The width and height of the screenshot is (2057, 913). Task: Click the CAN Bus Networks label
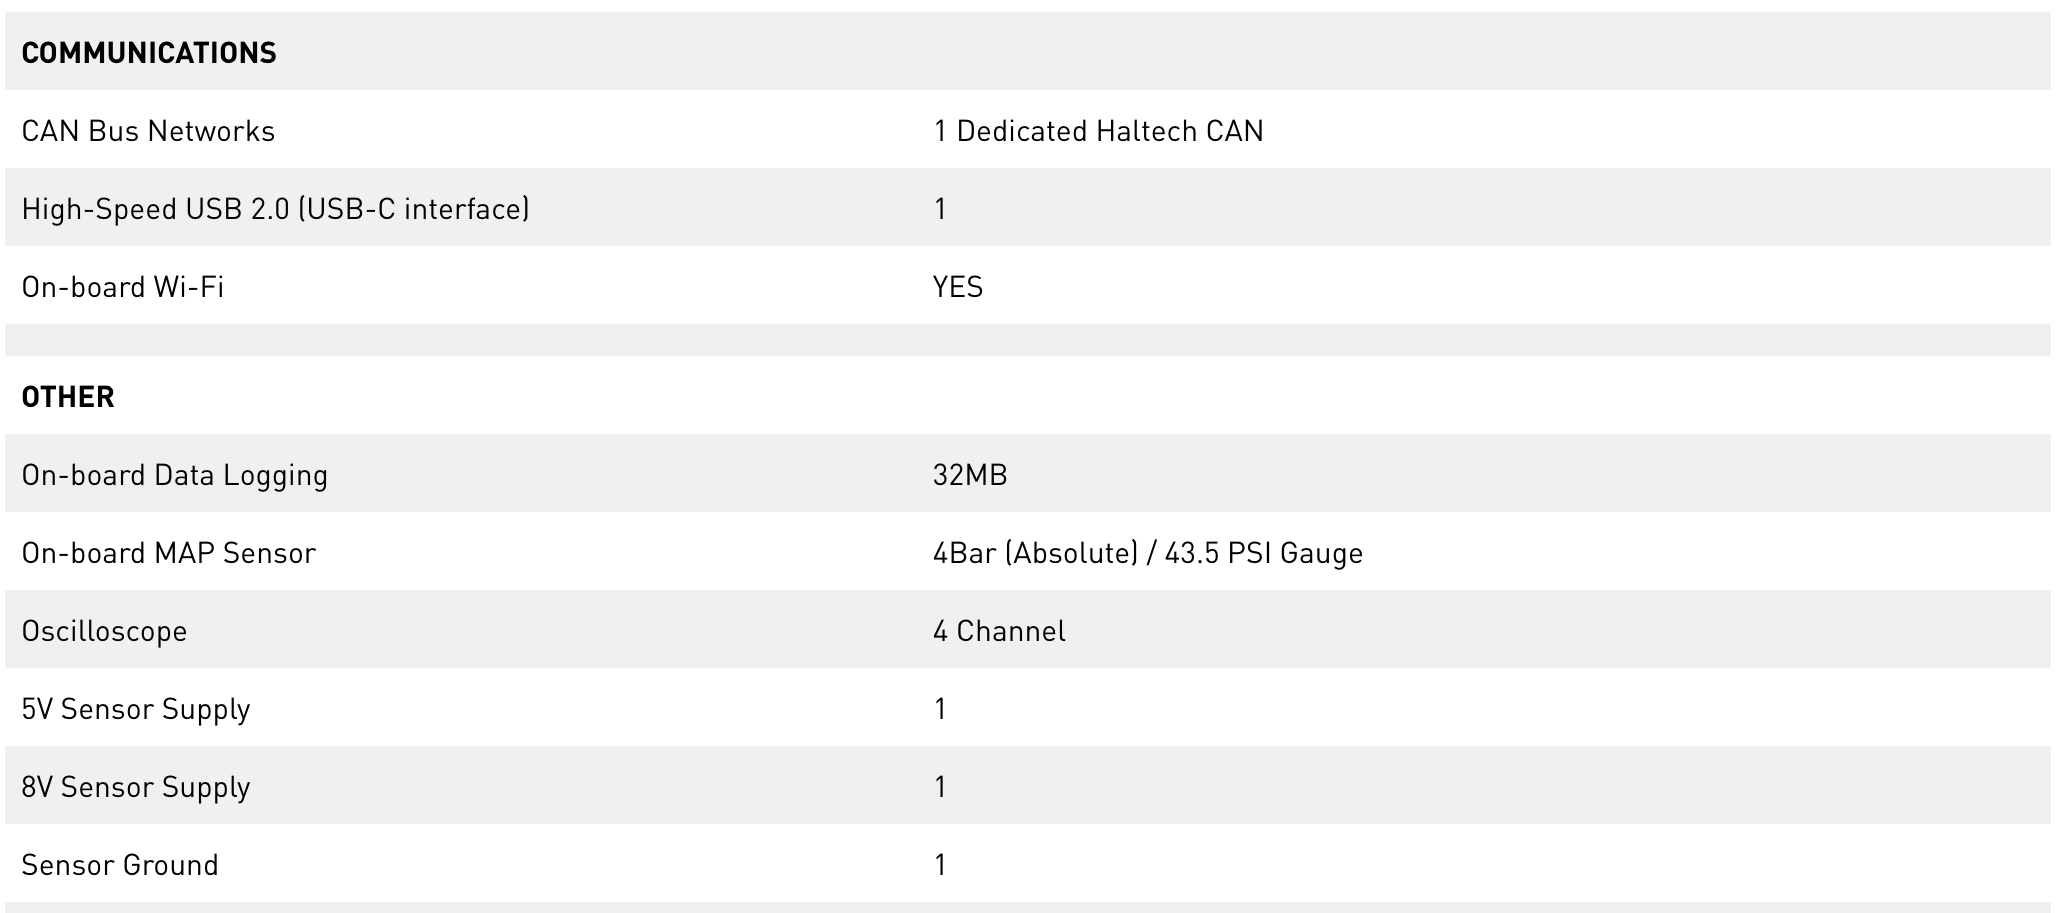[x=148, y=131]
